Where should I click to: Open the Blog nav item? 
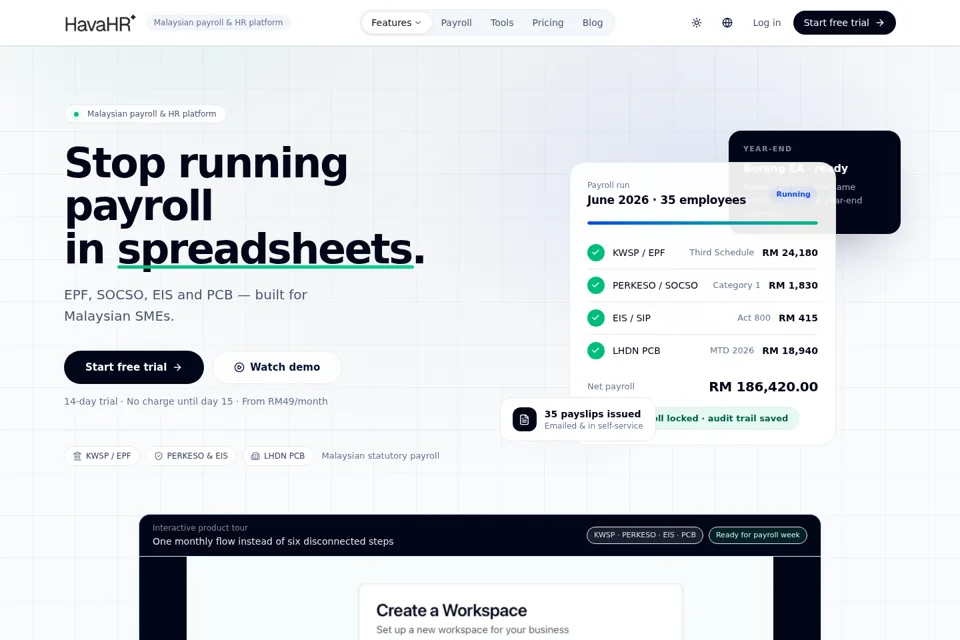click(x=592, y=23)
